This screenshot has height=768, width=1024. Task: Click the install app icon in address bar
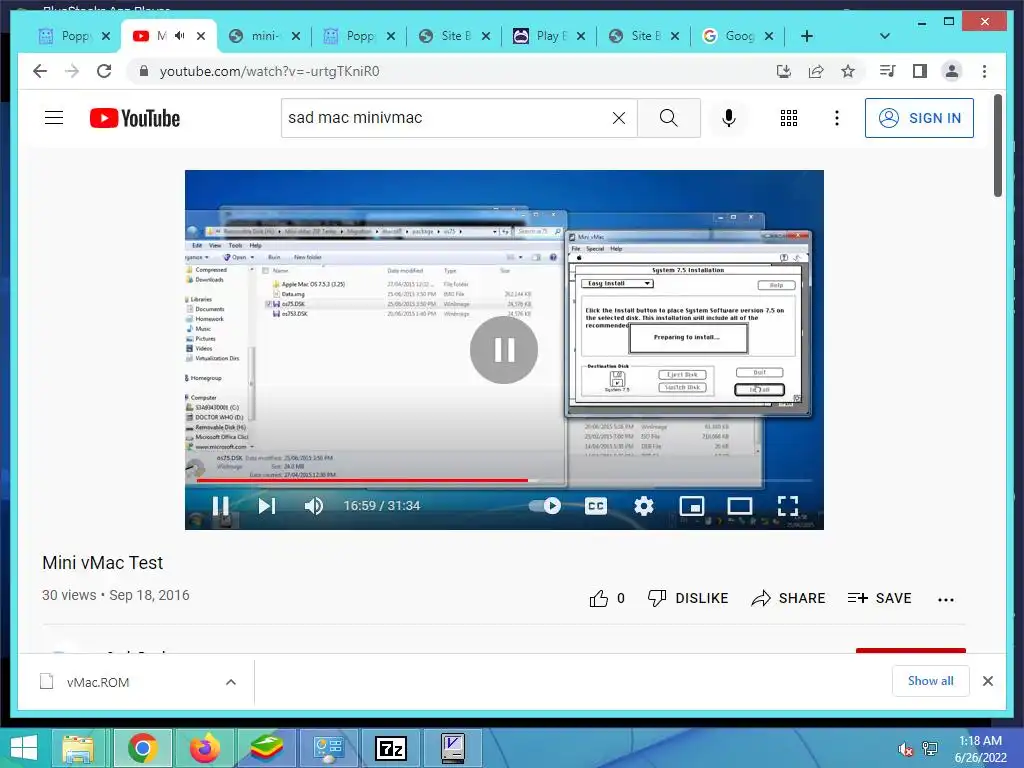point(784,71)
